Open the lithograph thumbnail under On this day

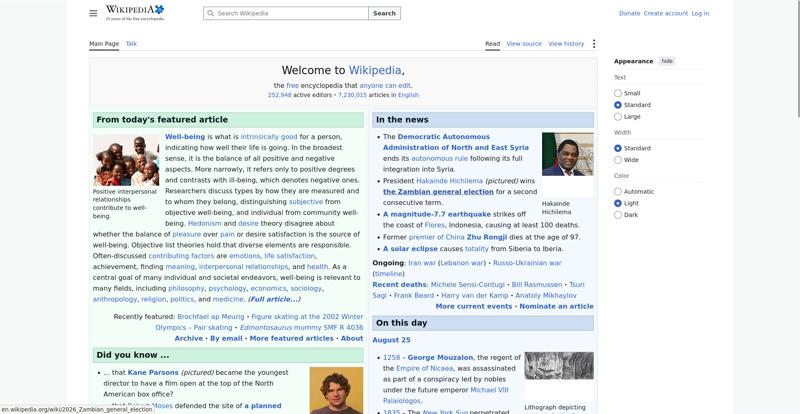coord(559,366)
